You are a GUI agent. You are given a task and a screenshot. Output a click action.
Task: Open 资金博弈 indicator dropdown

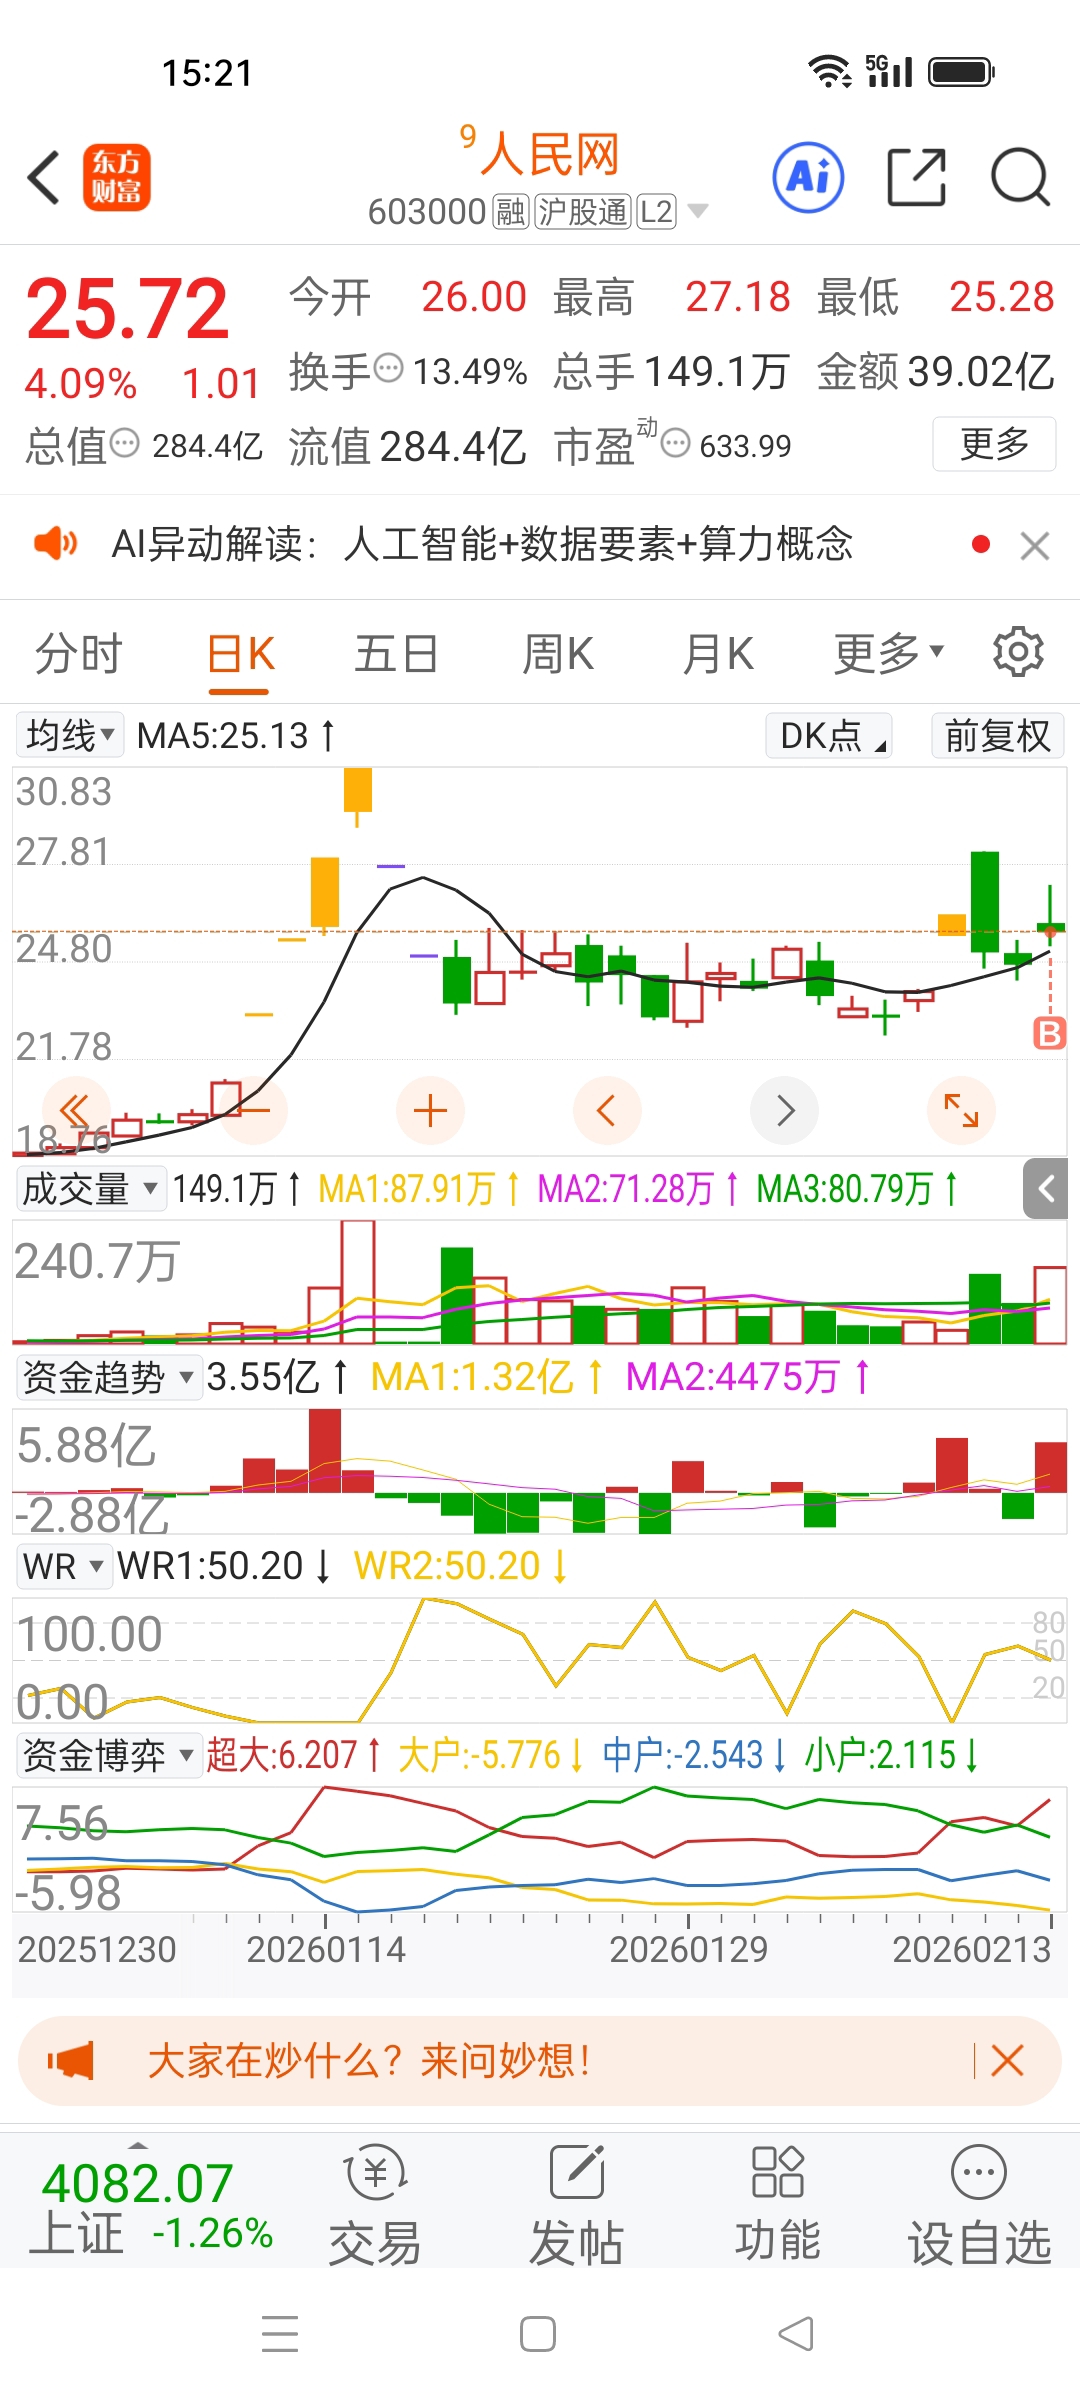point(108,1755)
